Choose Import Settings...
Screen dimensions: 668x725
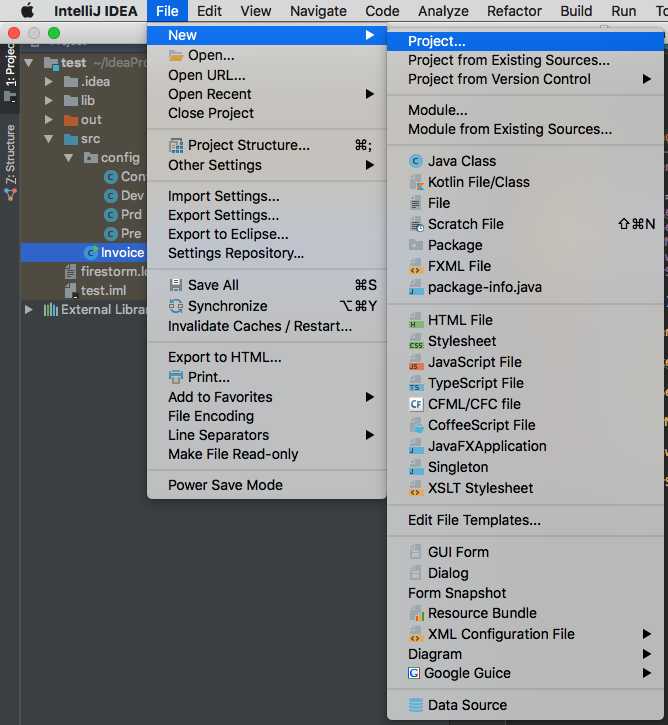point(267,196)
